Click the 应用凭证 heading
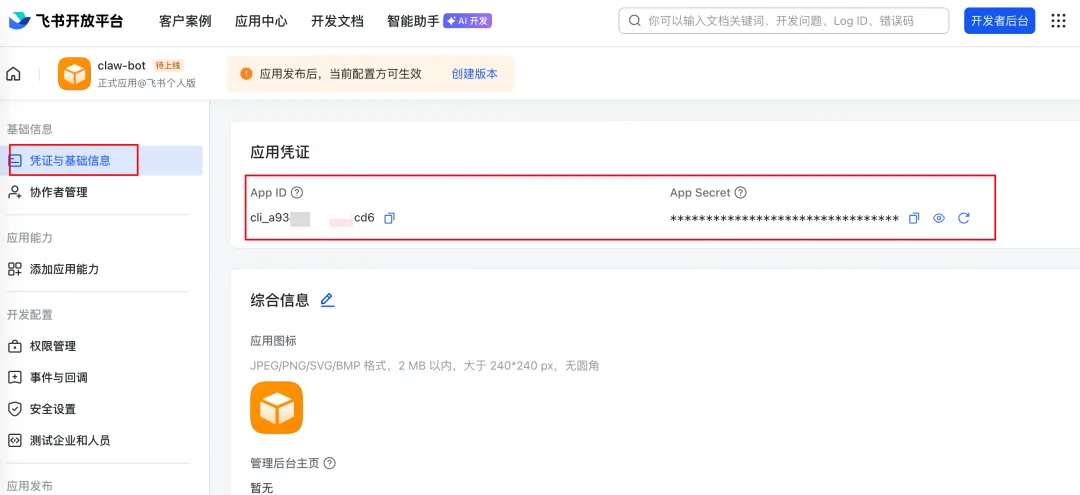This screenshot has height=495, width=1080. [x=280, y=153]
